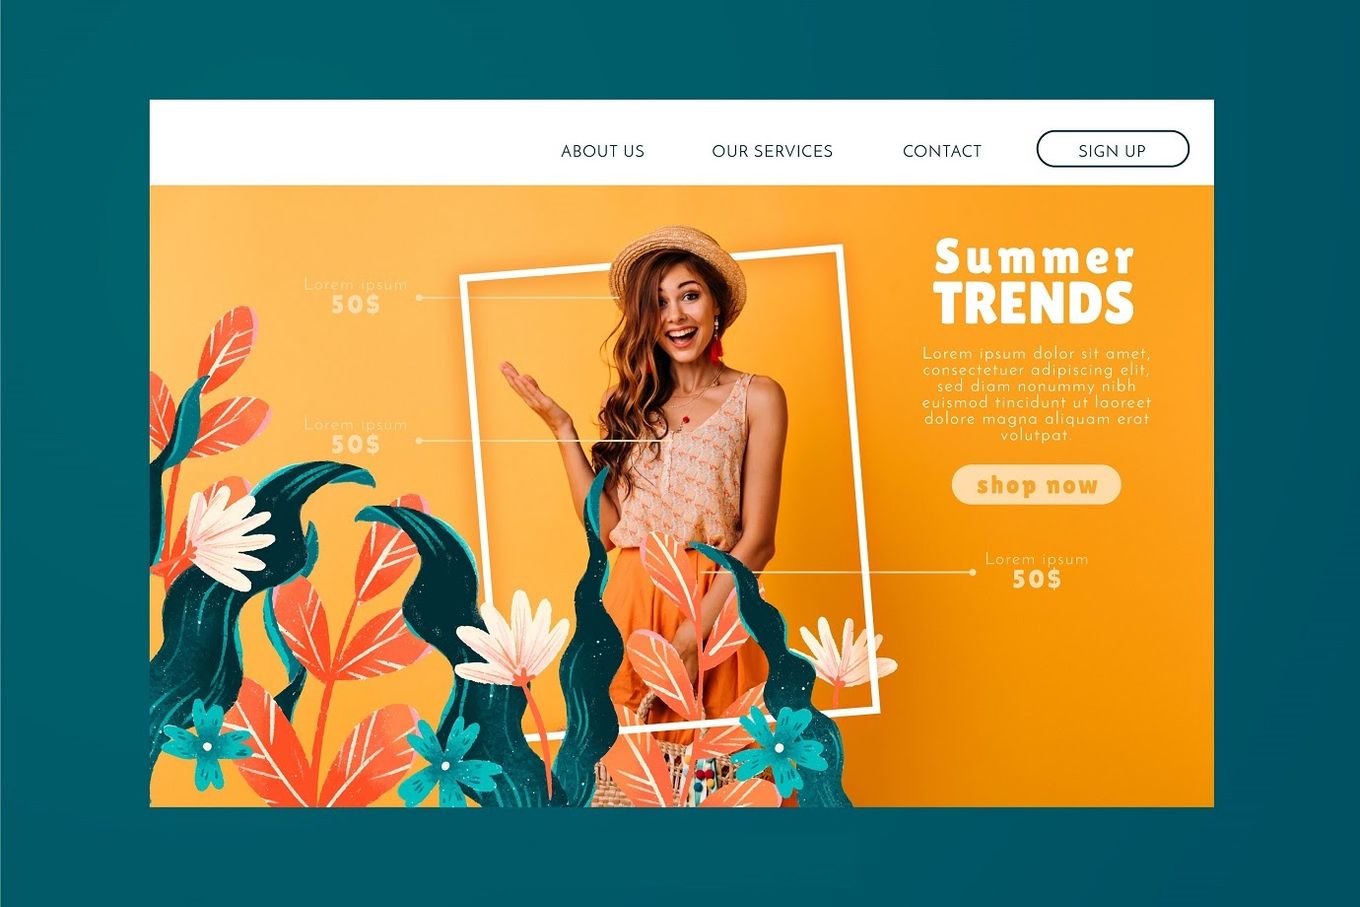Click the Lorem ipsum dolor paragraph text
The height and width of the screenshot is (907, 1360).
click(x=1036, y=394)
